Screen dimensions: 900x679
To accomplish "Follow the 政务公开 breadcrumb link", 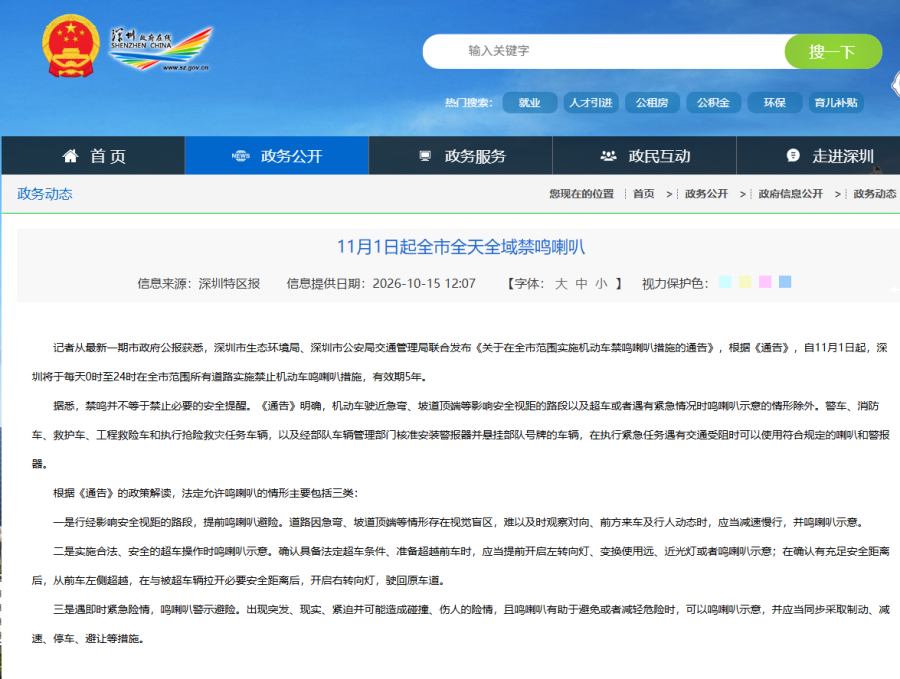I will pos(706,194).
